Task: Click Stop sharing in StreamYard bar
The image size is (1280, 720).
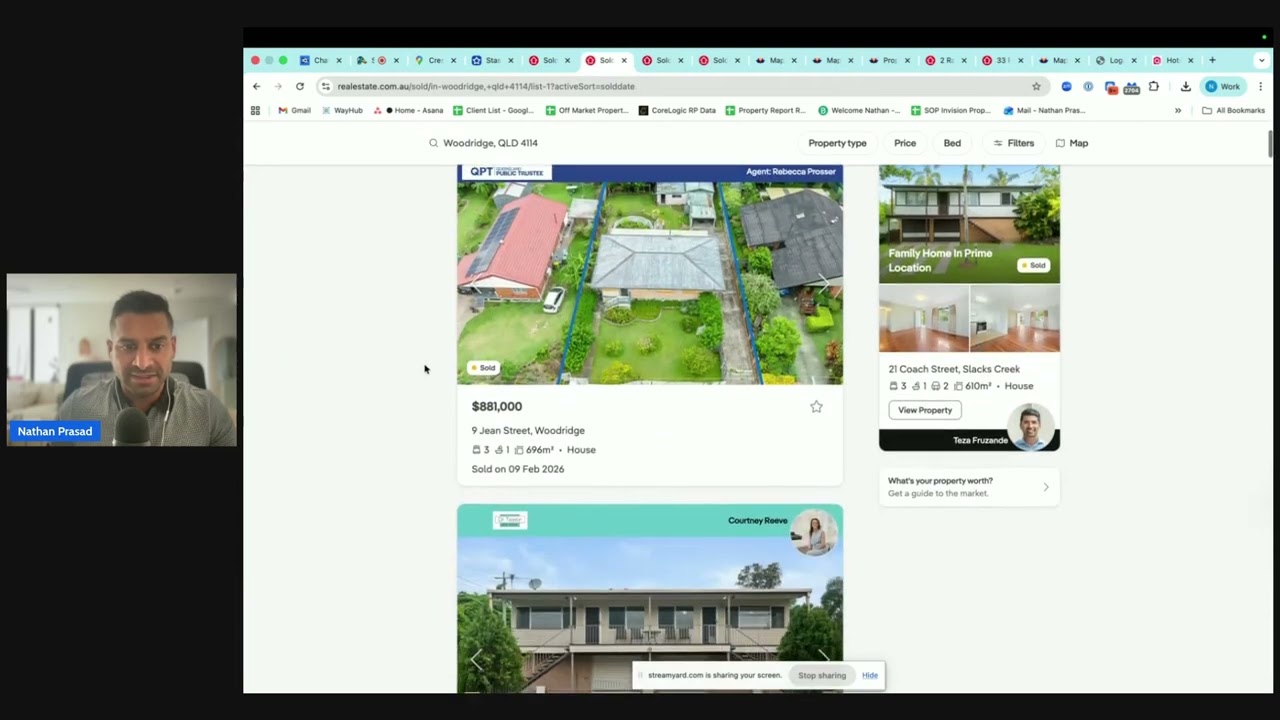Action: tap(822, 675)
